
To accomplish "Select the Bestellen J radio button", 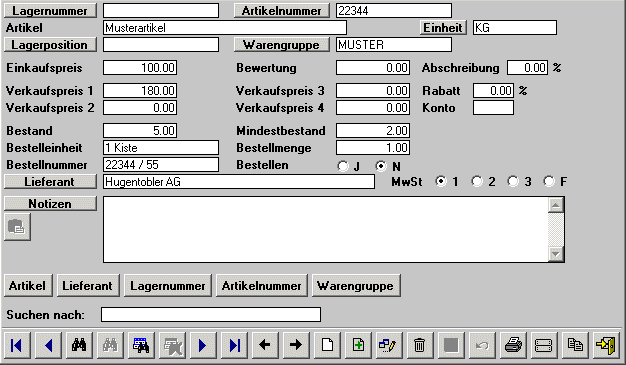I will [x=343, y=166].
